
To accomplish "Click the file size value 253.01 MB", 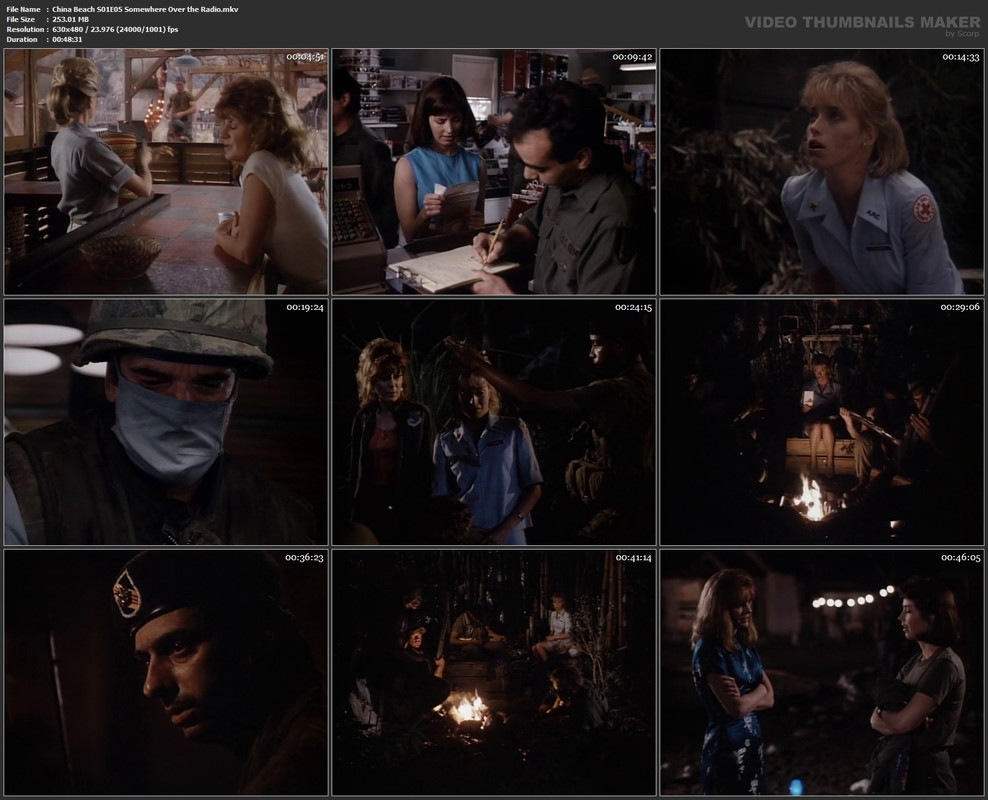I will 71,20.
